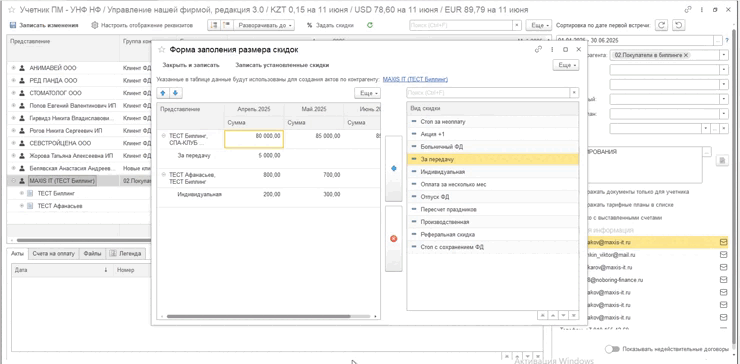This screenshot has width=740, height=364.
Task: Select discount type Больничный ФД
Action: [492, 147]
